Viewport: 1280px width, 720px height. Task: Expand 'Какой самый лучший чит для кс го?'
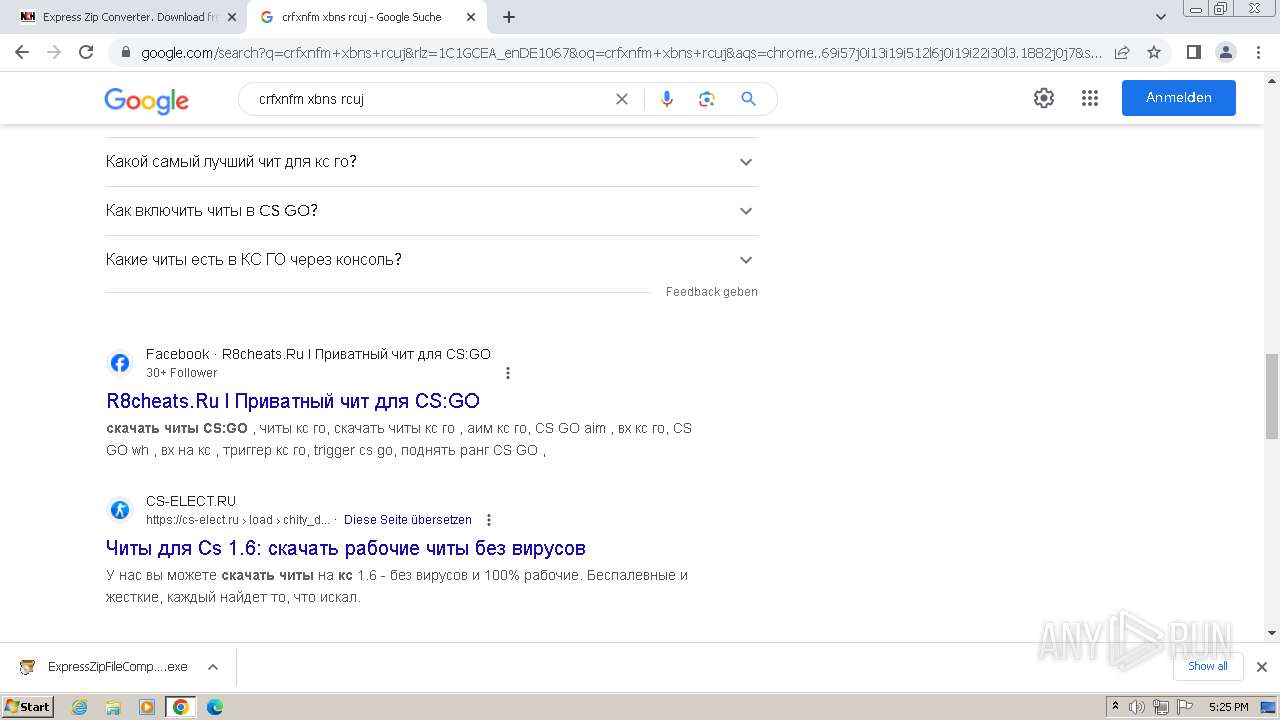(x=431, y=162)
